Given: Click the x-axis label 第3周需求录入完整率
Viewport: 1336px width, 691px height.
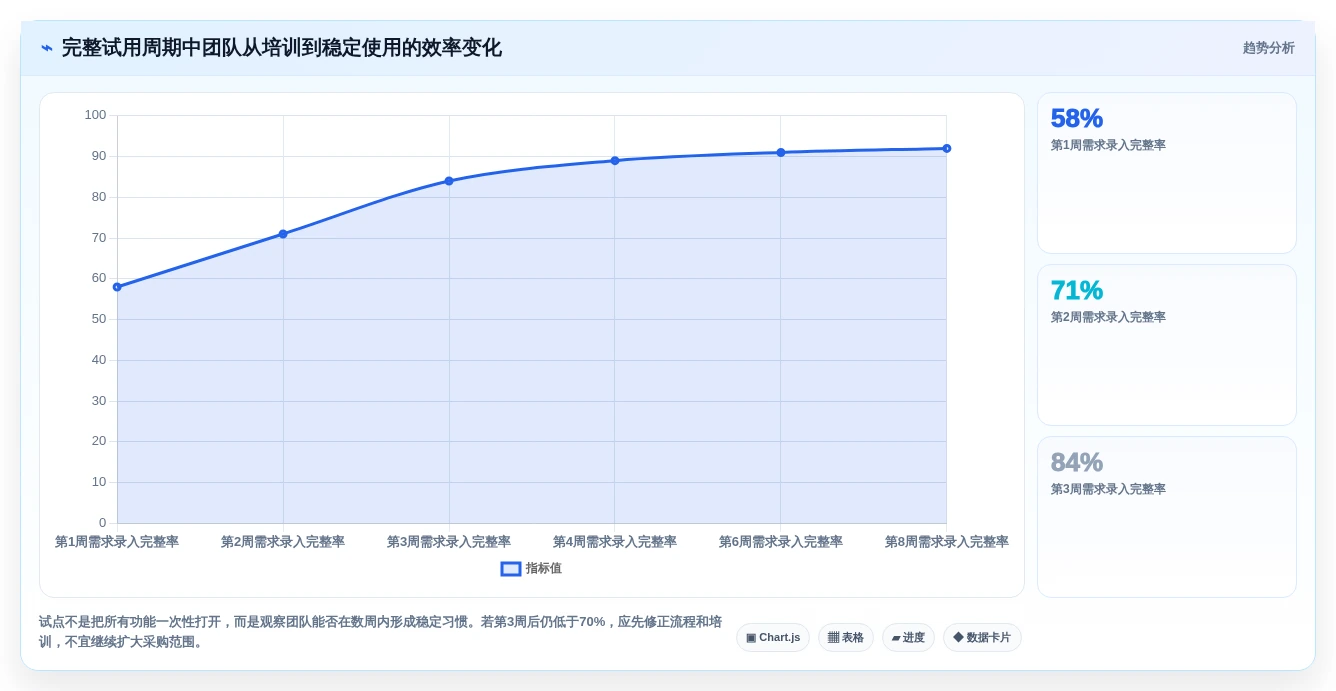Looking at the screenshot, I should click(449, 542).
